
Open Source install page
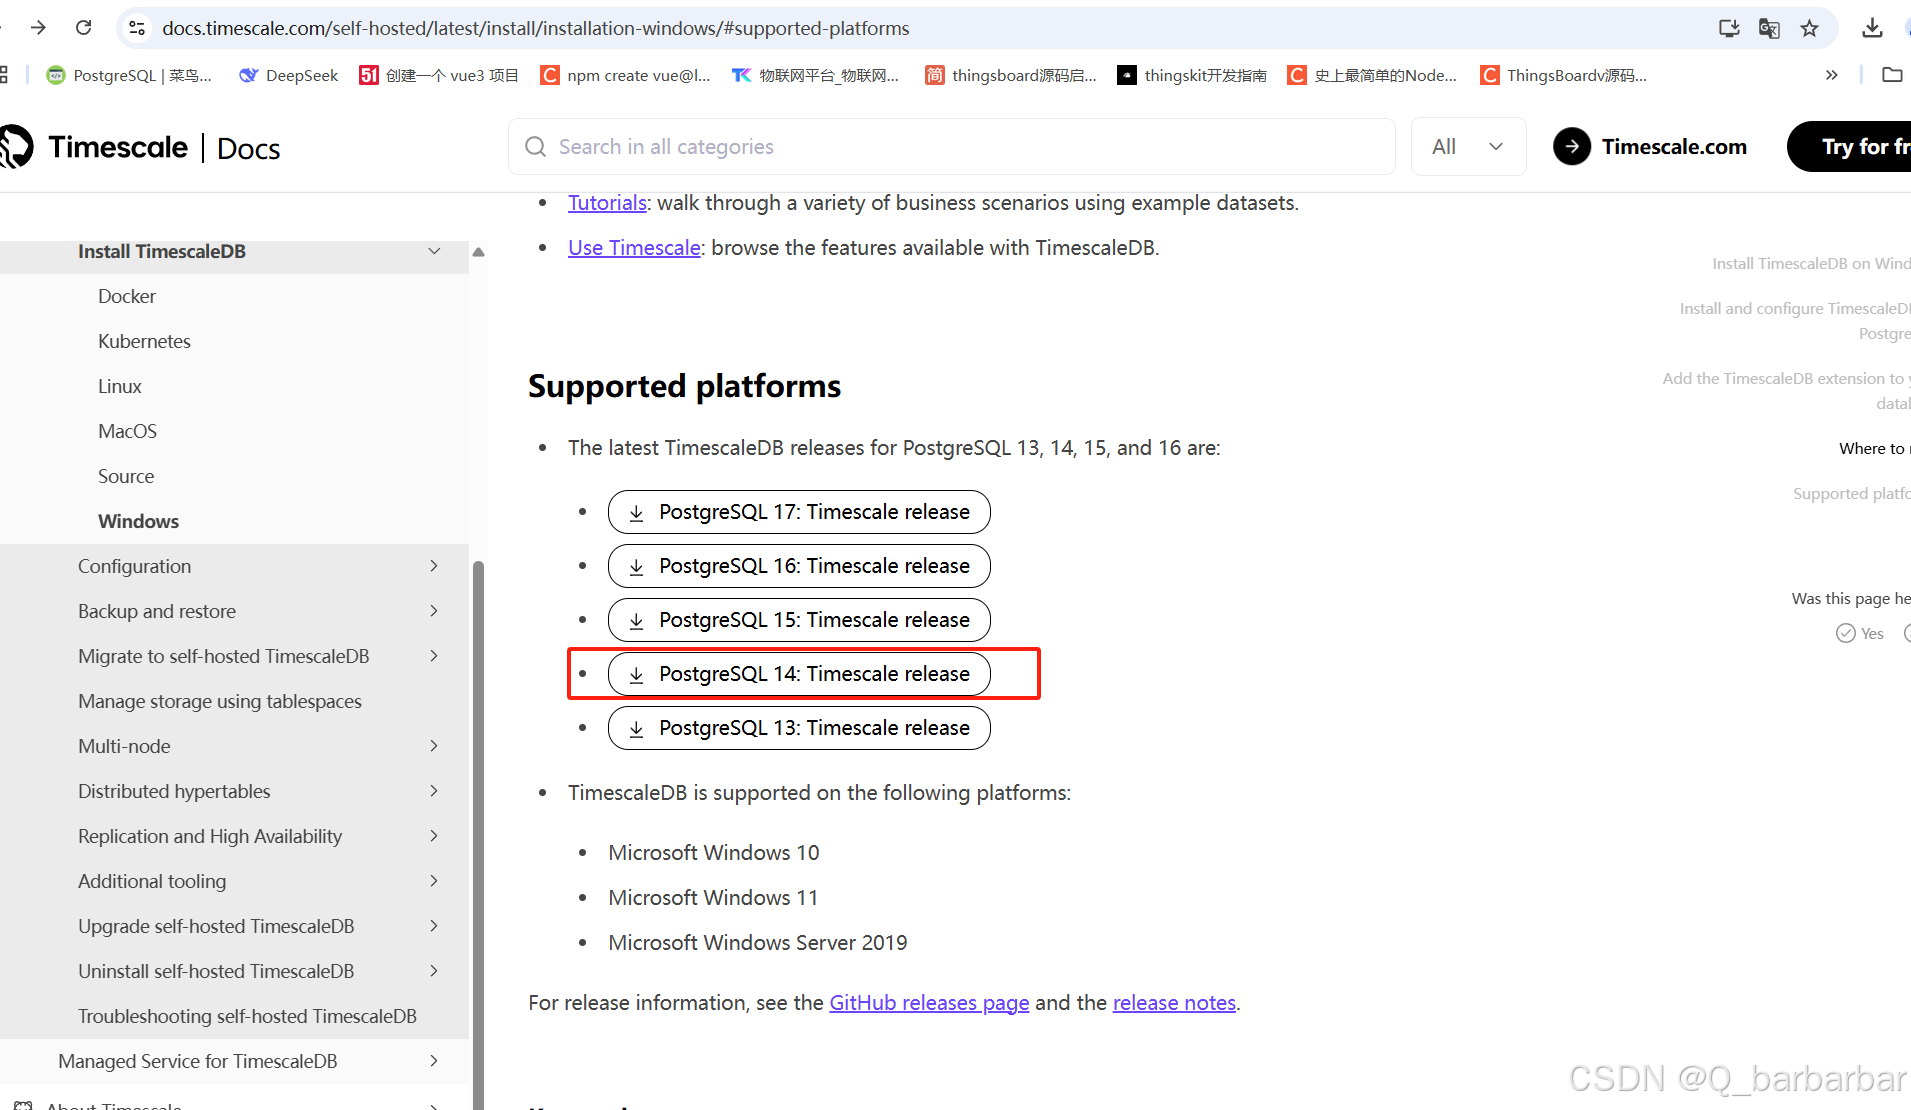pyautogui.click(x=126, y=476)
